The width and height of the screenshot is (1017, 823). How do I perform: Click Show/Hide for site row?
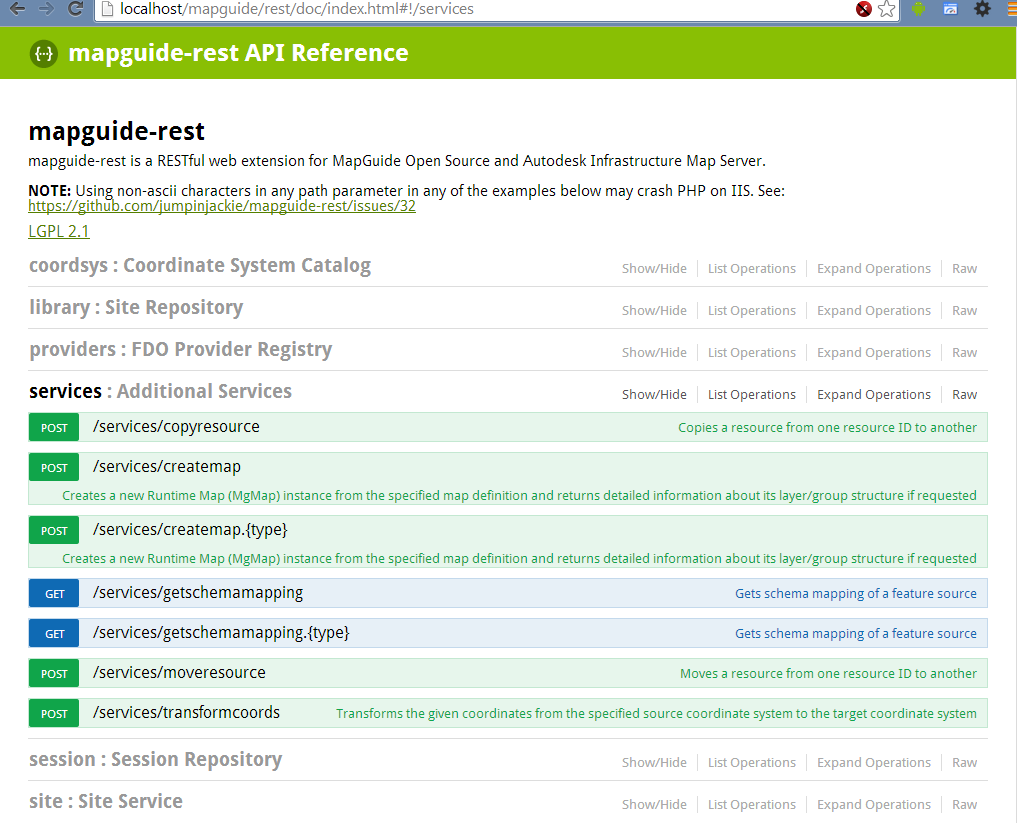pyautogui.click(x=654, y=805)
